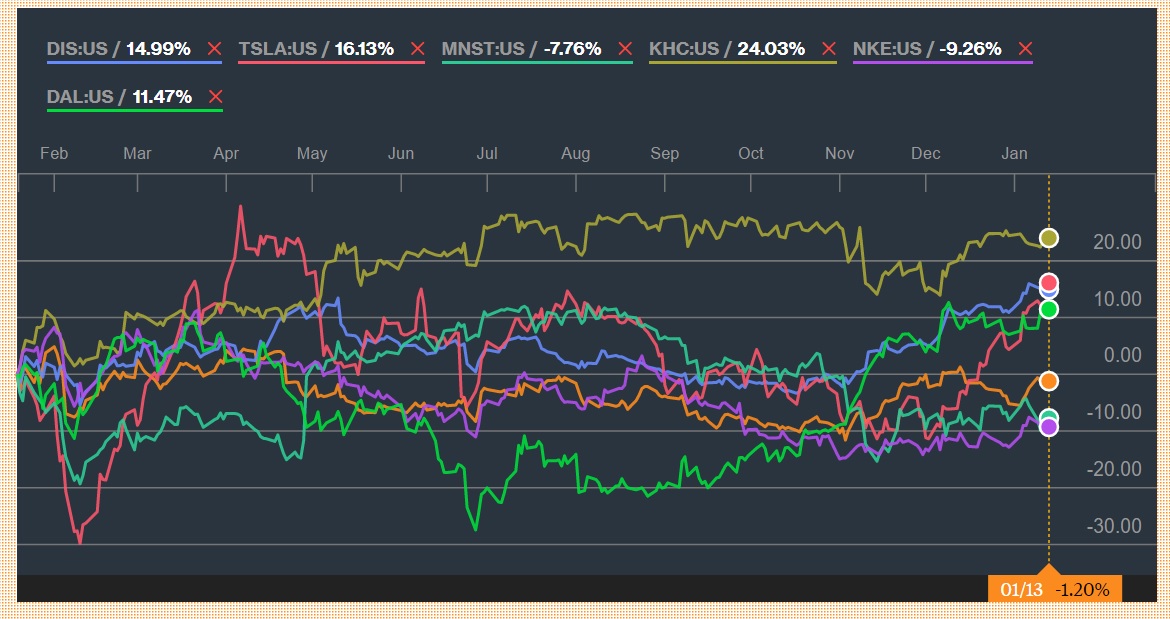Select the KHC:US ticker label
Screen dimensions: 1170x619
pos(684,49)
